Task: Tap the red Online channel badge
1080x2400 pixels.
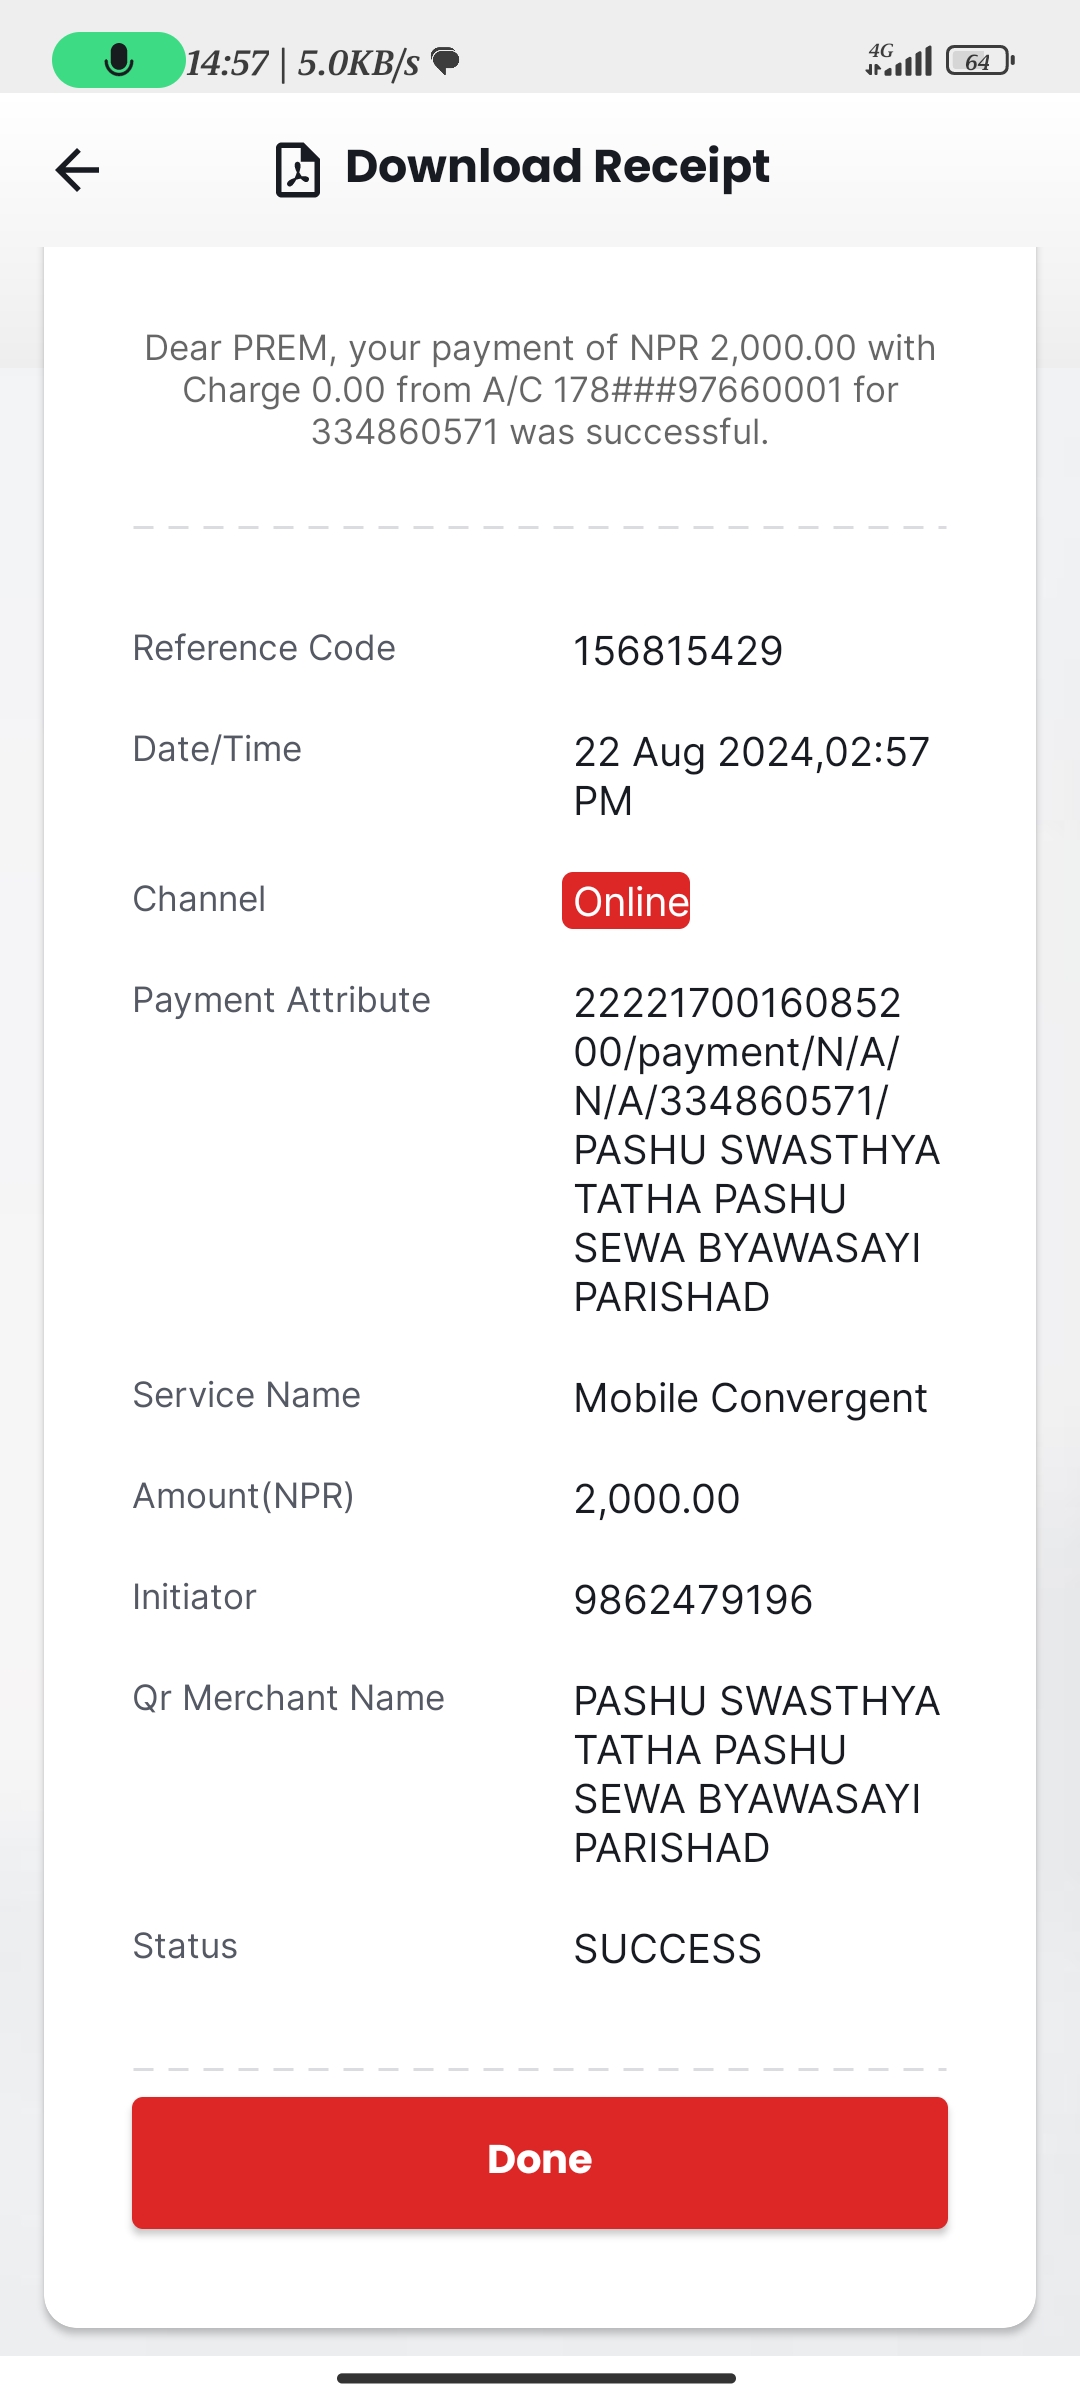Action: (x=626, y=900)
